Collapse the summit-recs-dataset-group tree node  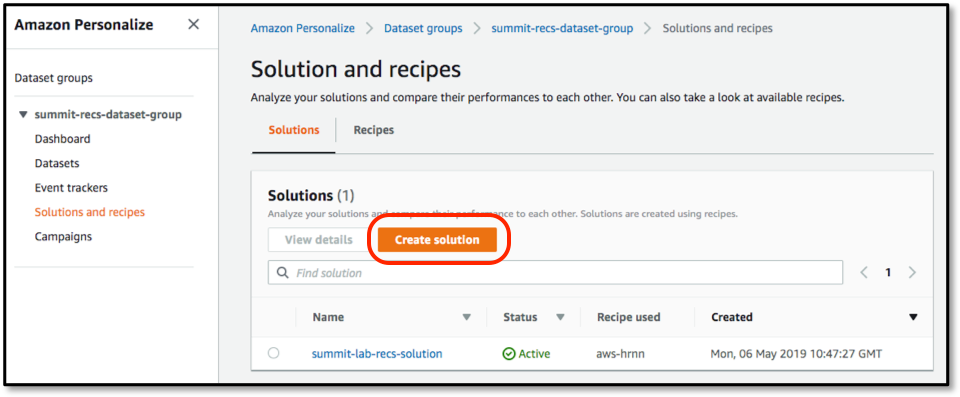tap(23, 115)
